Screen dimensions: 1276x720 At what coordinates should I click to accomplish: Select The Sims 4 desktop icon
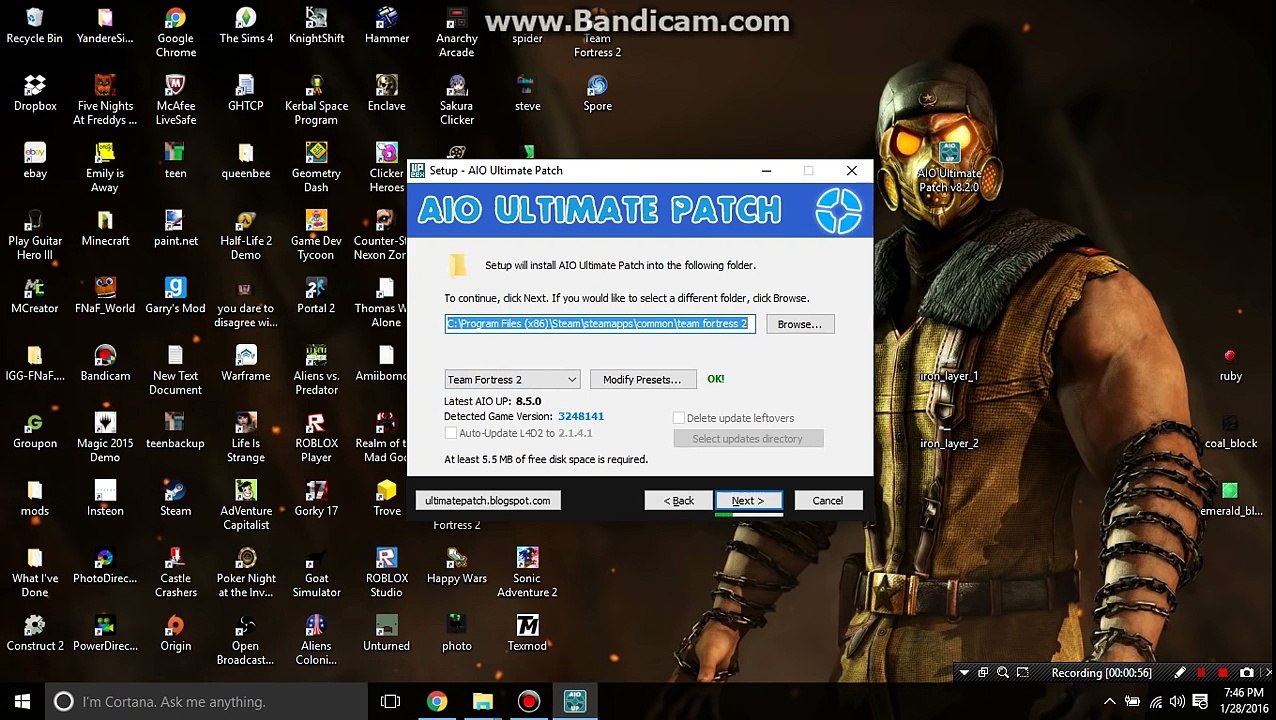point(246,27)
